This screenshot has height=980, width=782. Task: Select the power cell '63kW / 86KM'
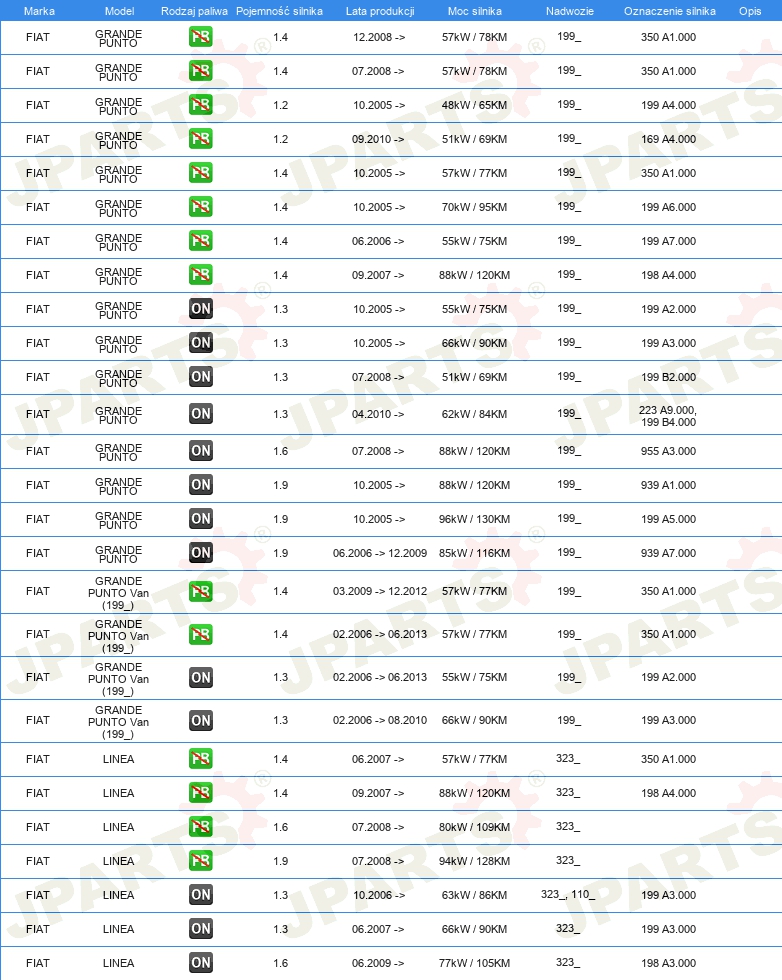pos(474,895)
